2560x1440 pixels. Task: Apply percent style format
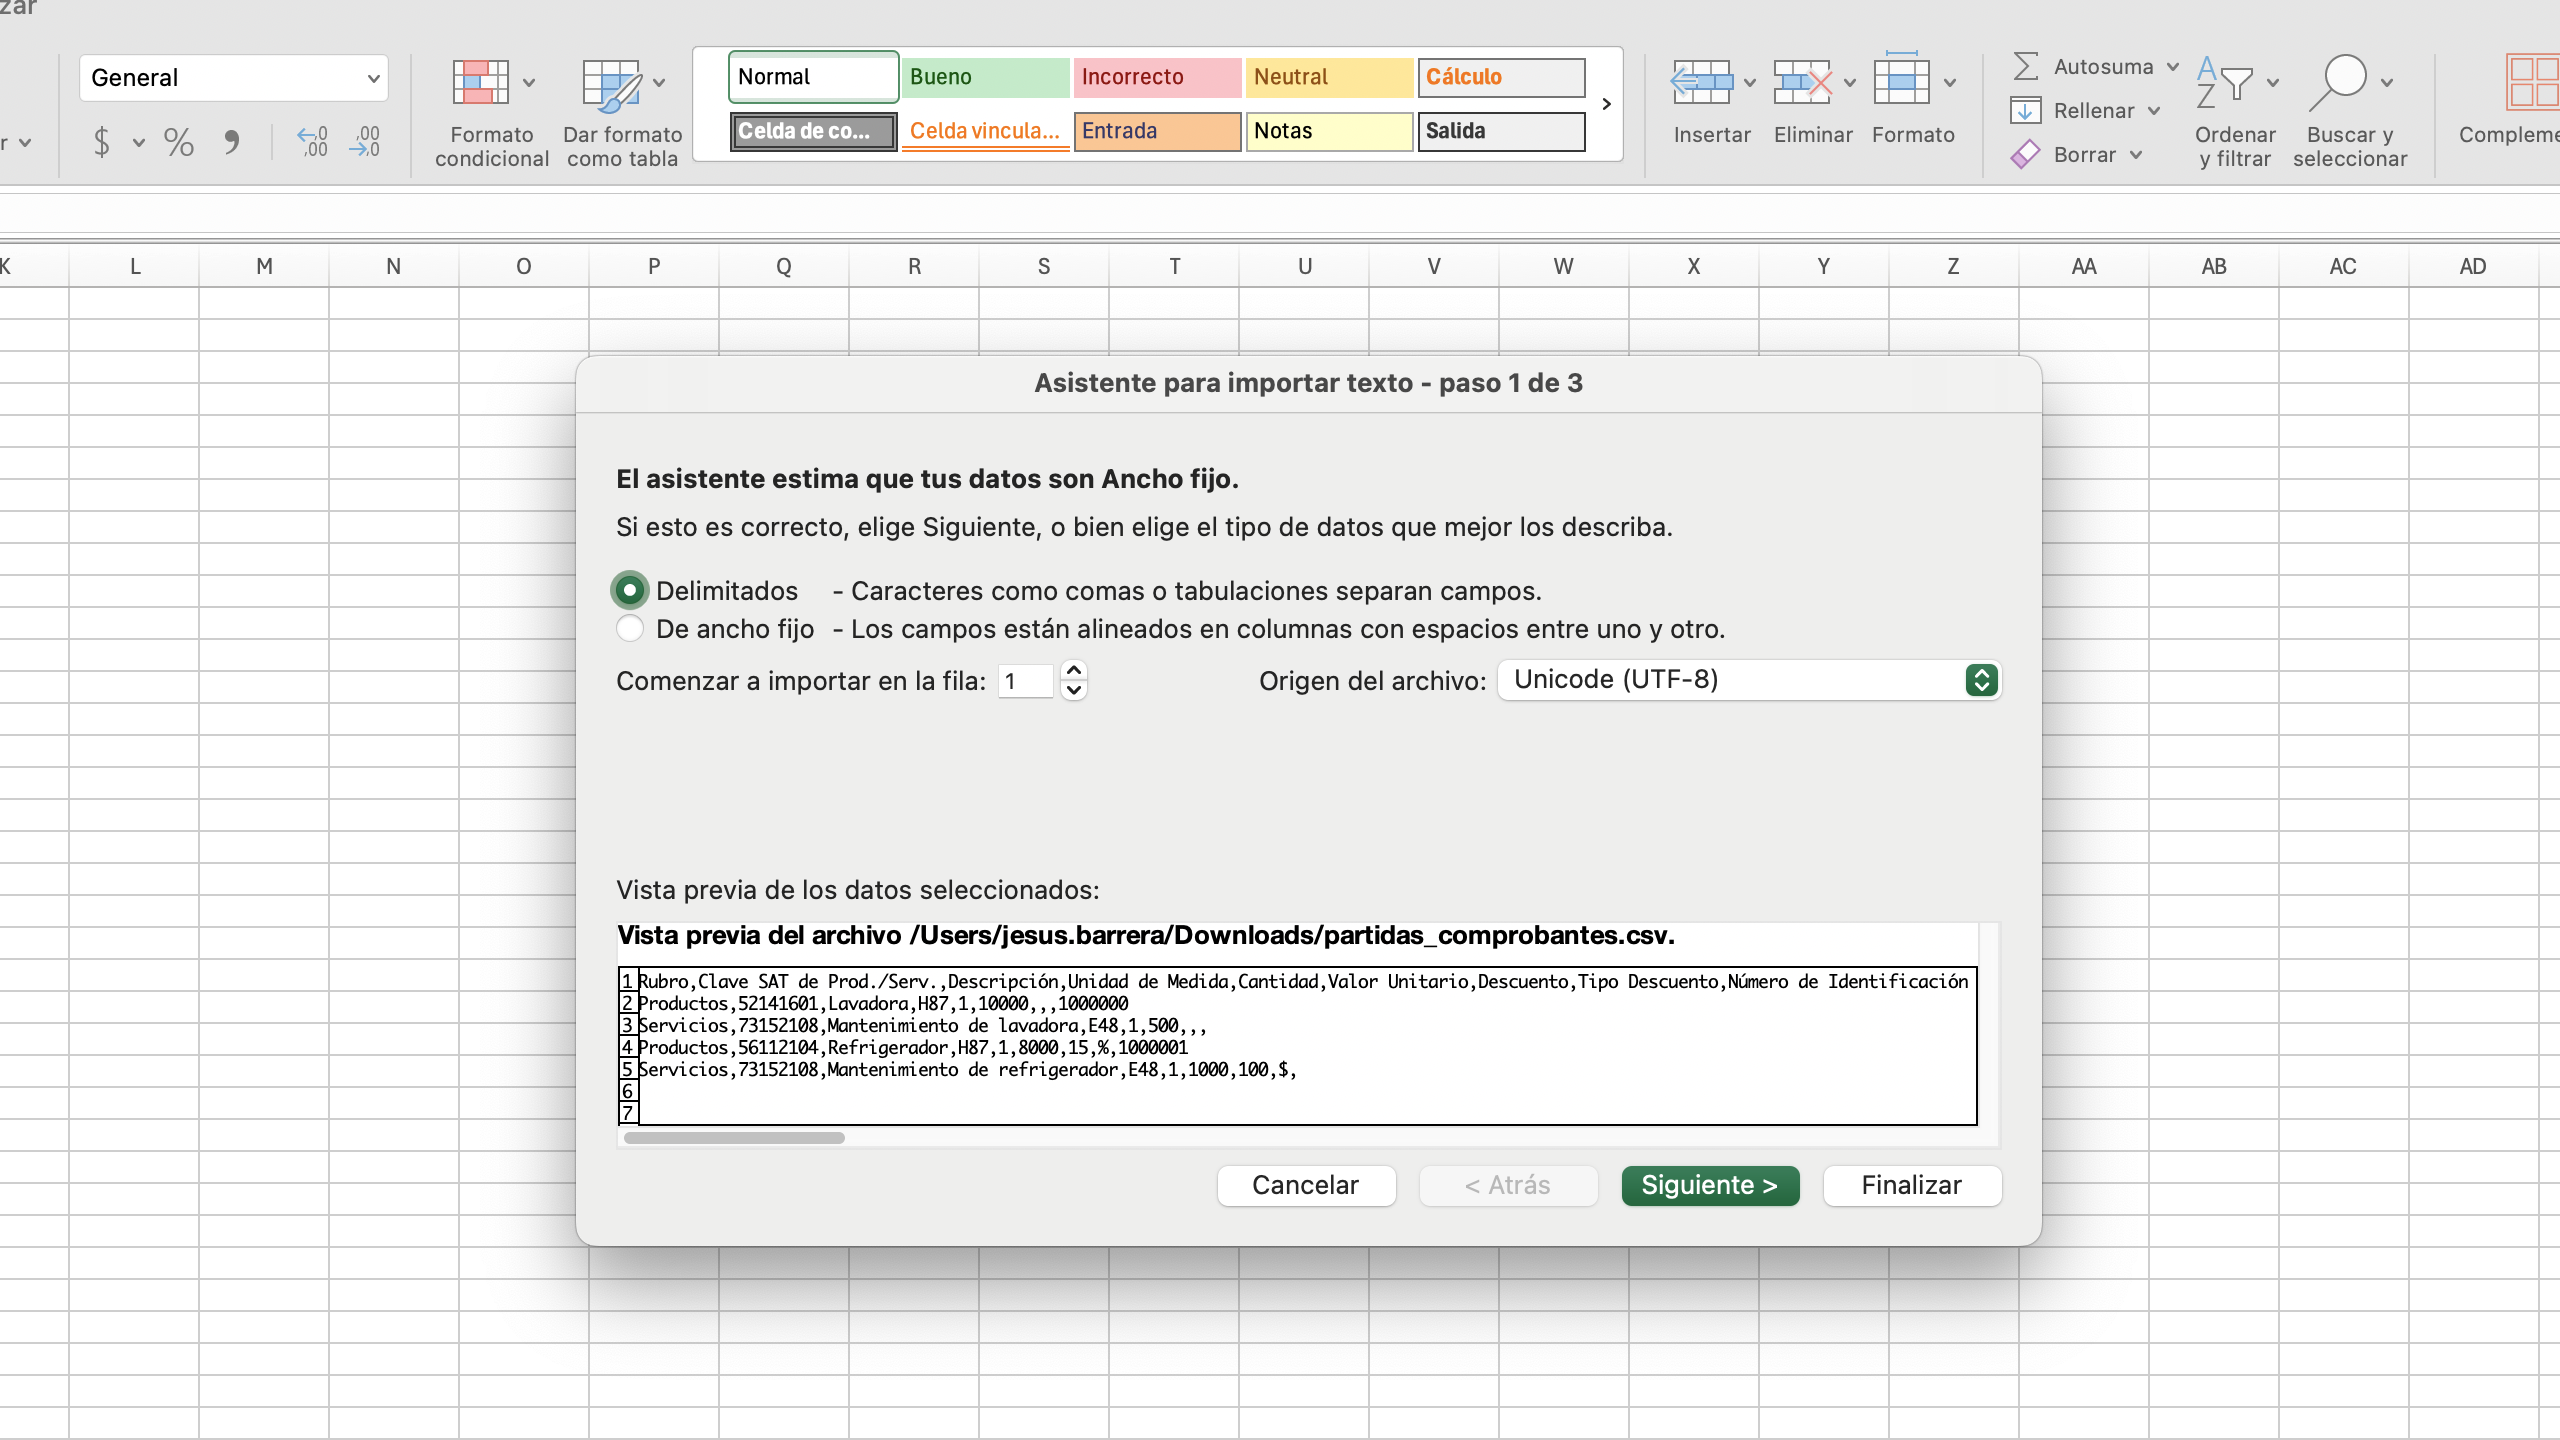(179, 142)
